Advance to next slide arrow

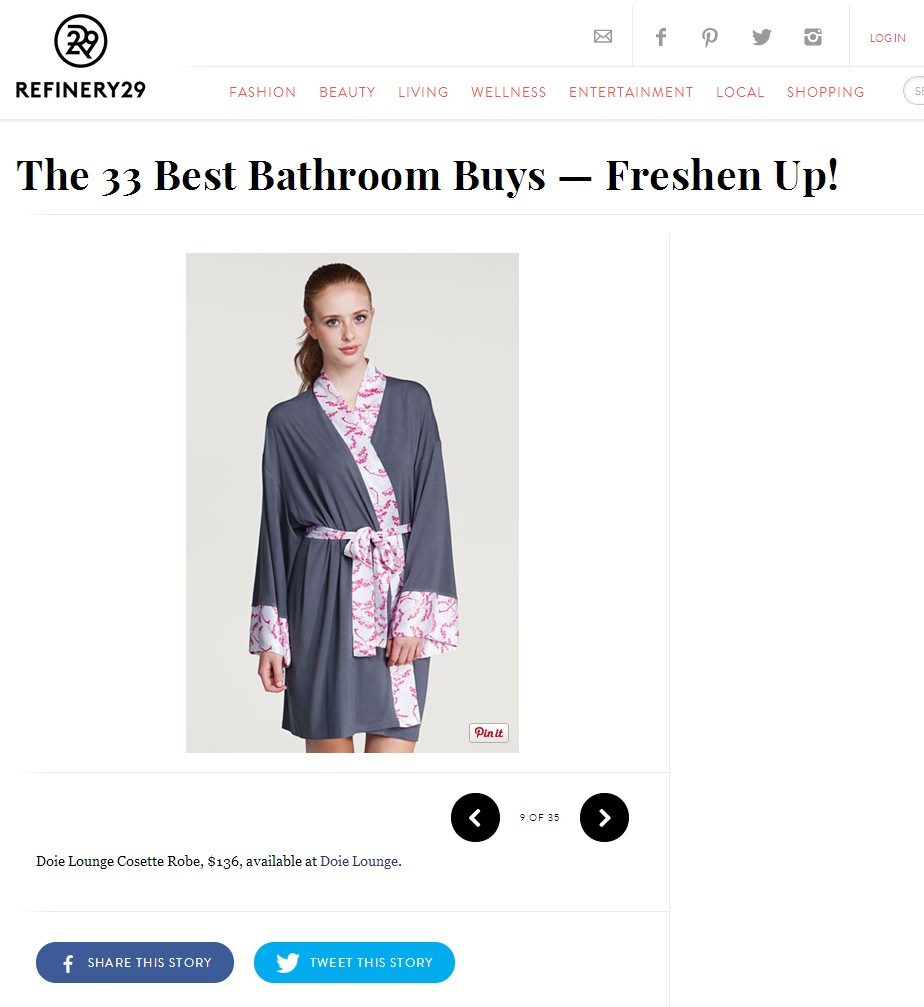[x=604, y=818]
